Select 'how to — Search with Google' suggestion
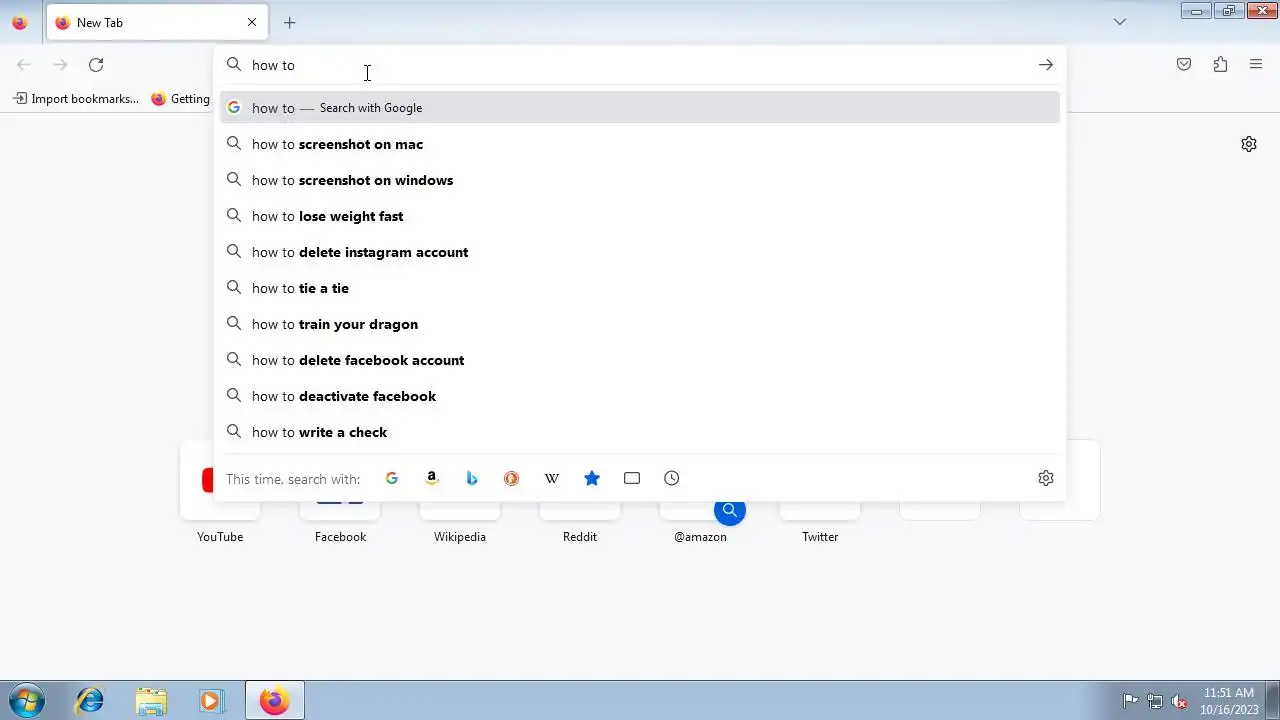1280x720 pixels. coord(640,108)
